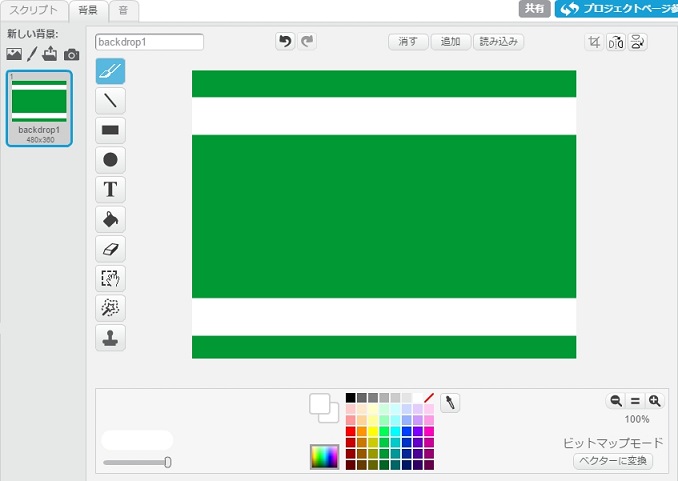
Task: Zoom in the paint canvas
Action: coord(655,401)
